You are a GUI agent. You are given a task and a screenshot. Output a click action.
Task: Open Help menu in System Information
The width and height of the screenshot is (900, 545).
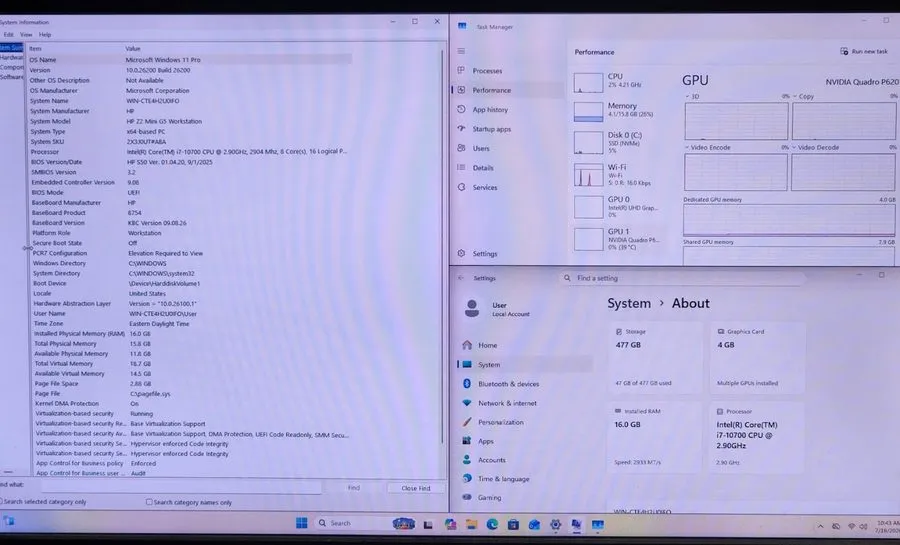[45, 34]
